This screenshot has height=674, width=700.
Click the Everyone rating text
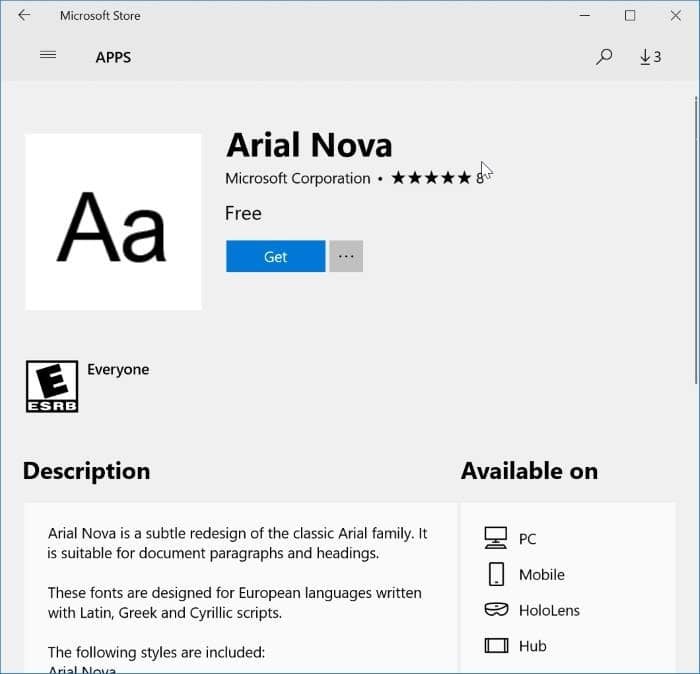pos(118,370)
